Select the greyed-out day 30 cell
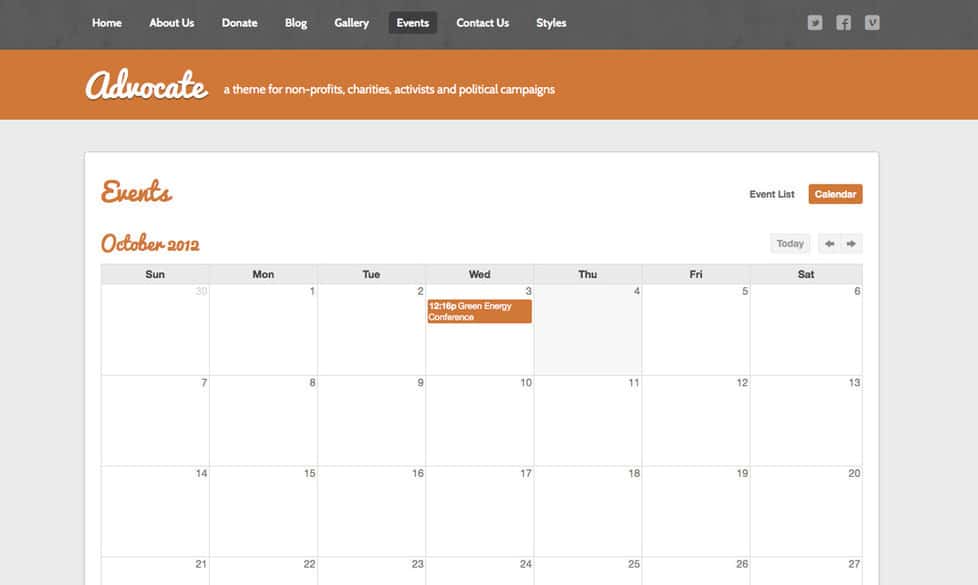 pos(155,330)
